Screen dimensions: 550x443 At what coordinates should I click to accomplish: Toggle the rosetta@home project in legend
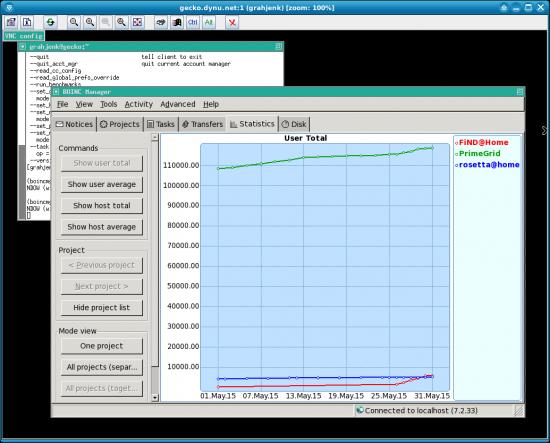487,165
